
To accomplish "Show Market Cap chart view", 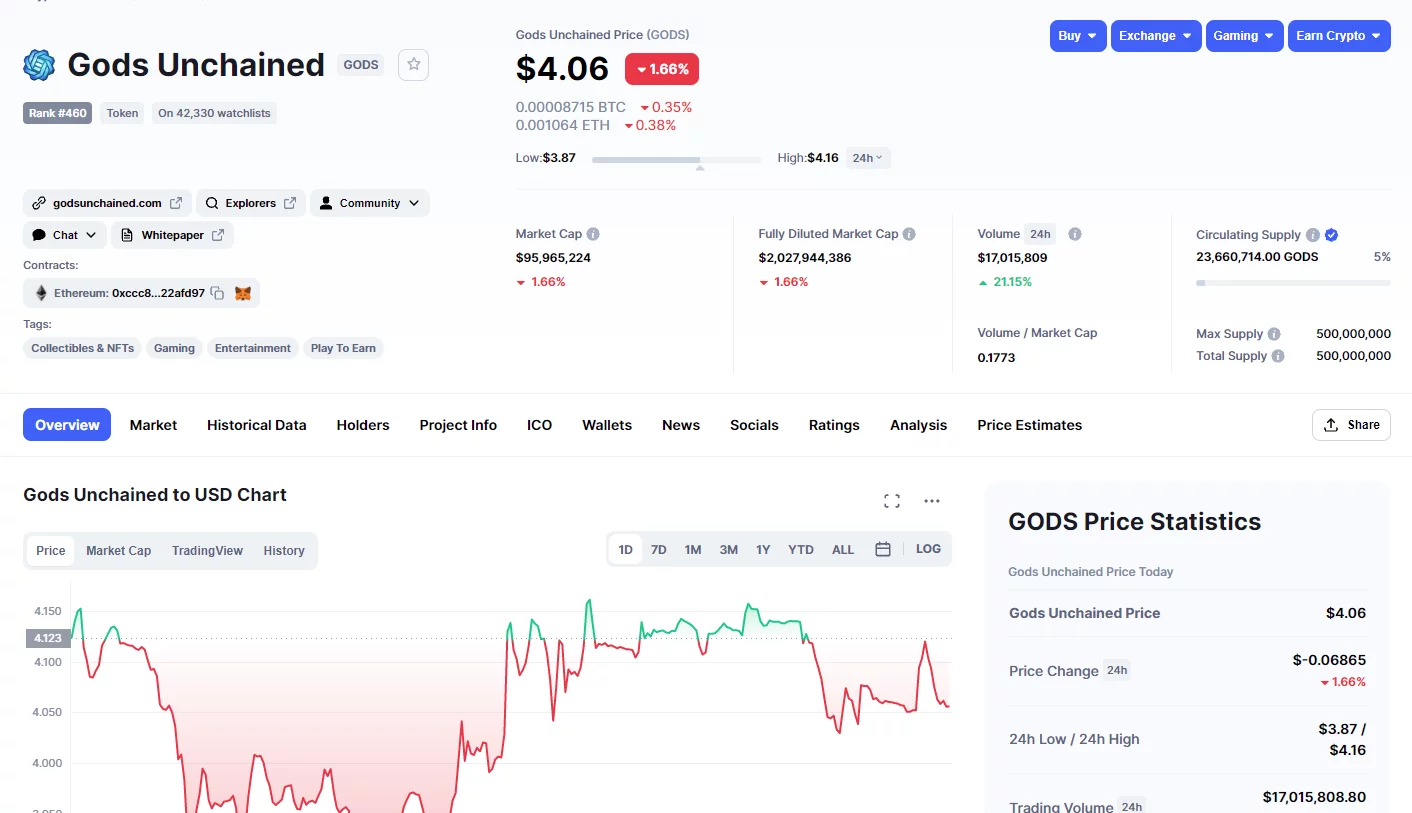I will point(119,551).
